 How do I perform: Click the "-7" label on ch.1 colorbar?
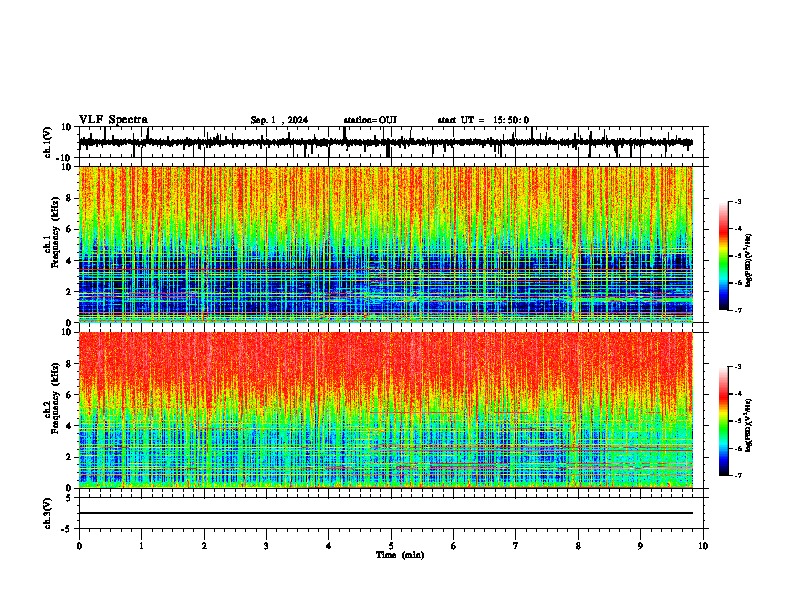737,310
